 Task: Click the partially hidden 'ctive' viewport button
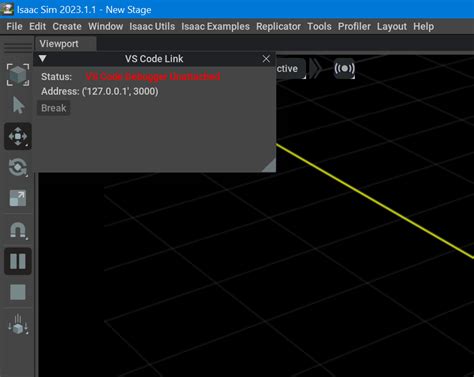tap(290, 69)
